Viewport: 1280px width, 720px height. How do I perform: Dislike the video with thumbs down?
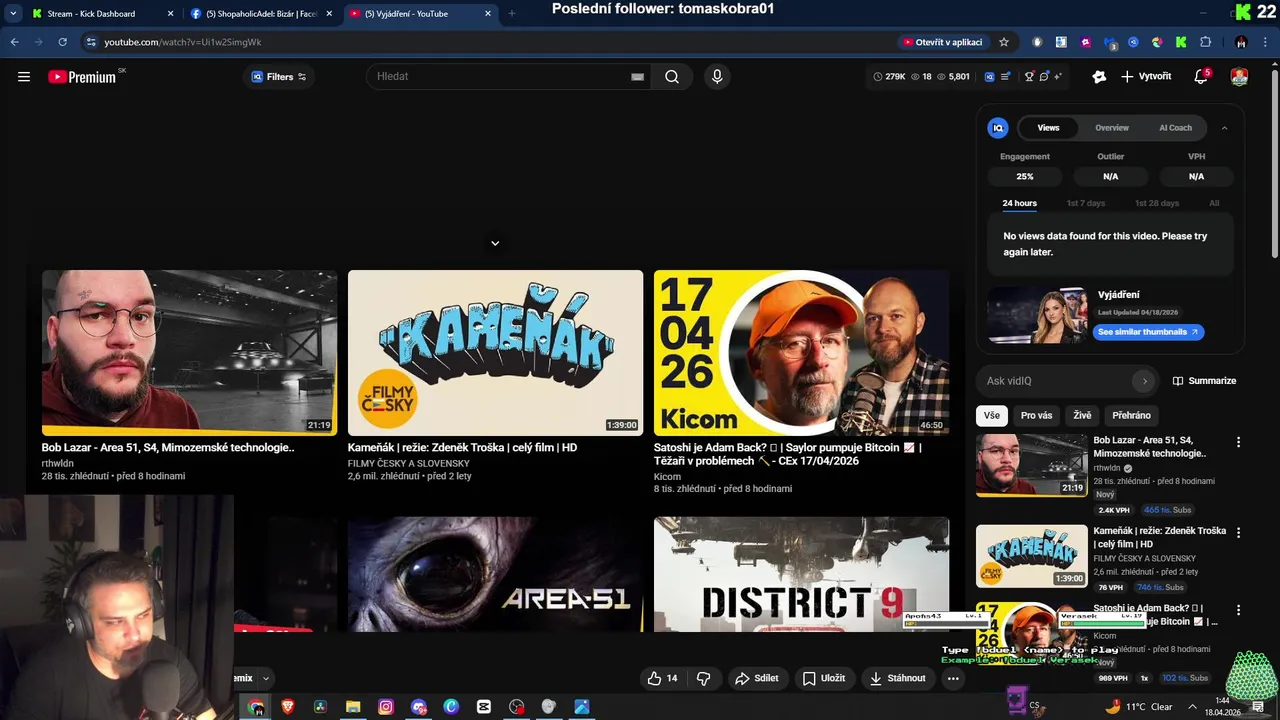(x=703, y=678)
